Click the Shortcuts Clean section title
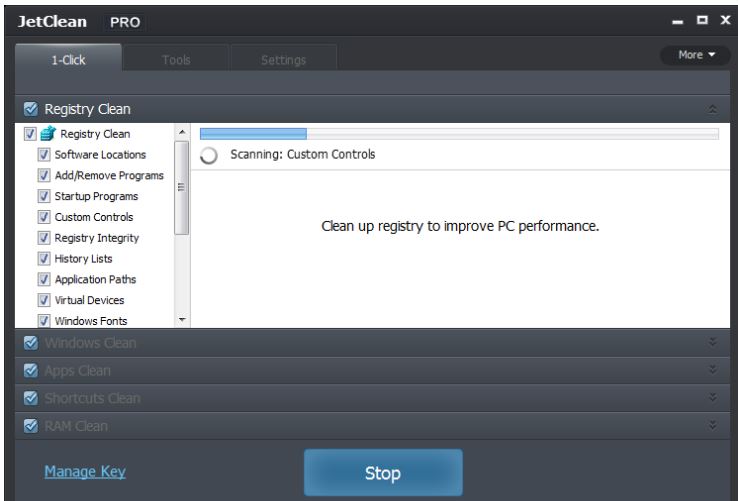Image resolution: width=738 pixels, height=501 pixels. pyautogui.click(x=93, y=398)
